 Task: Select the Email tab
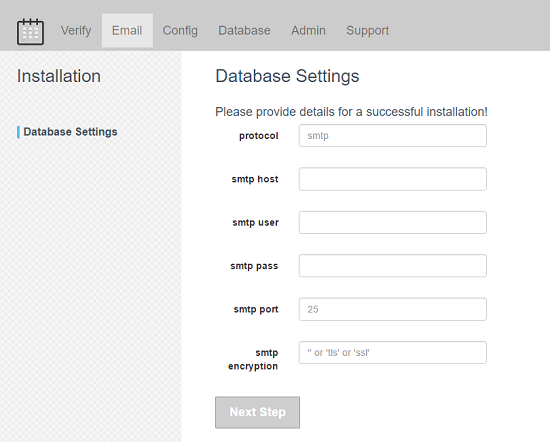[x=127, y=31]
